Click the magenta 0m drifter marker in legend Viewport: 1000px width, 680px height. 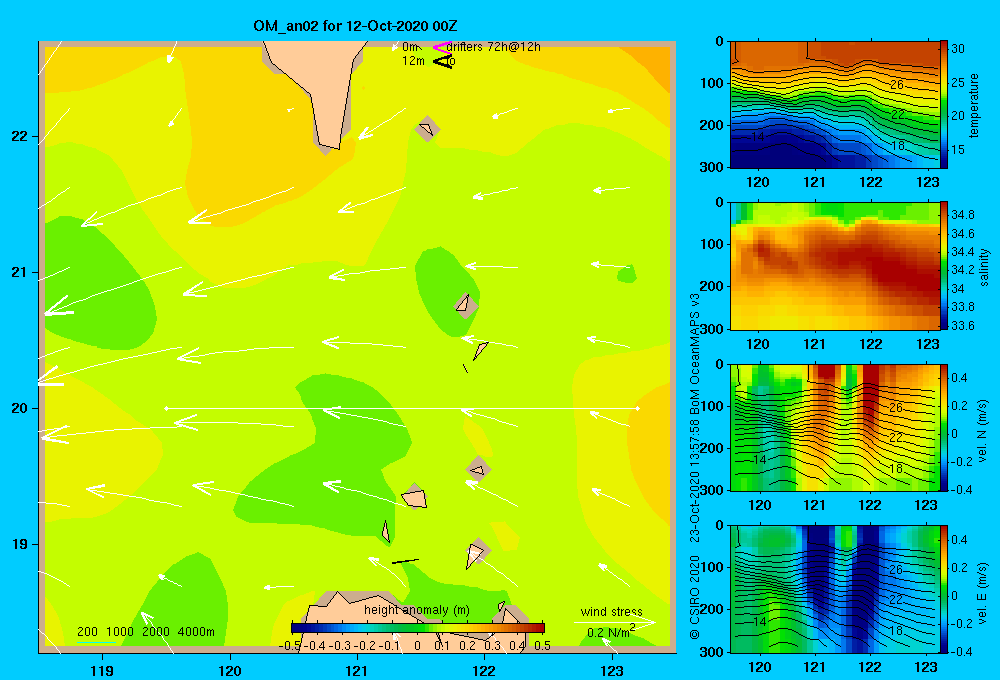pos(442,47)
